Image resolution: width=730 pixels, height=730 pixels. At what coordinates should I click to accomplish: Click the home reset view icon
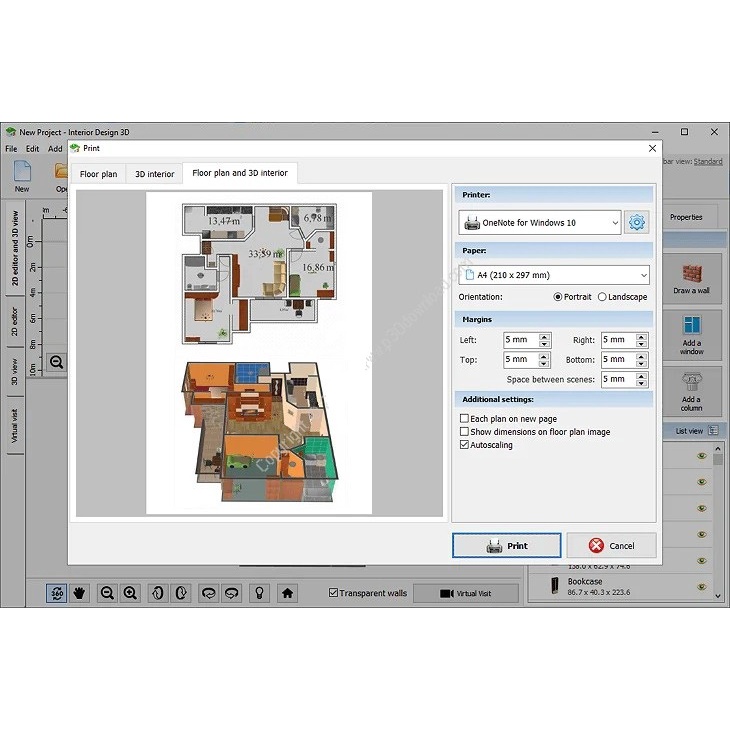click(287, 593)
